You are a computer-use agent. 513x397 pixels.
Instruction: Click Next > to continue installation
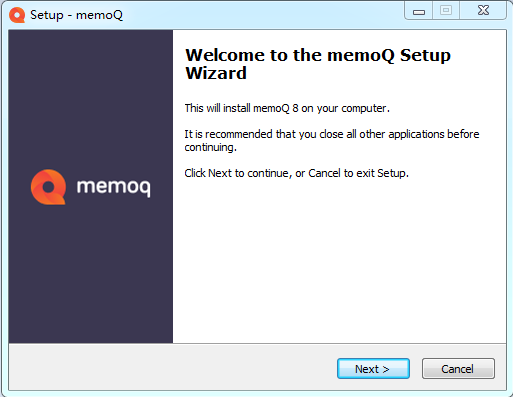pos(373,369)
